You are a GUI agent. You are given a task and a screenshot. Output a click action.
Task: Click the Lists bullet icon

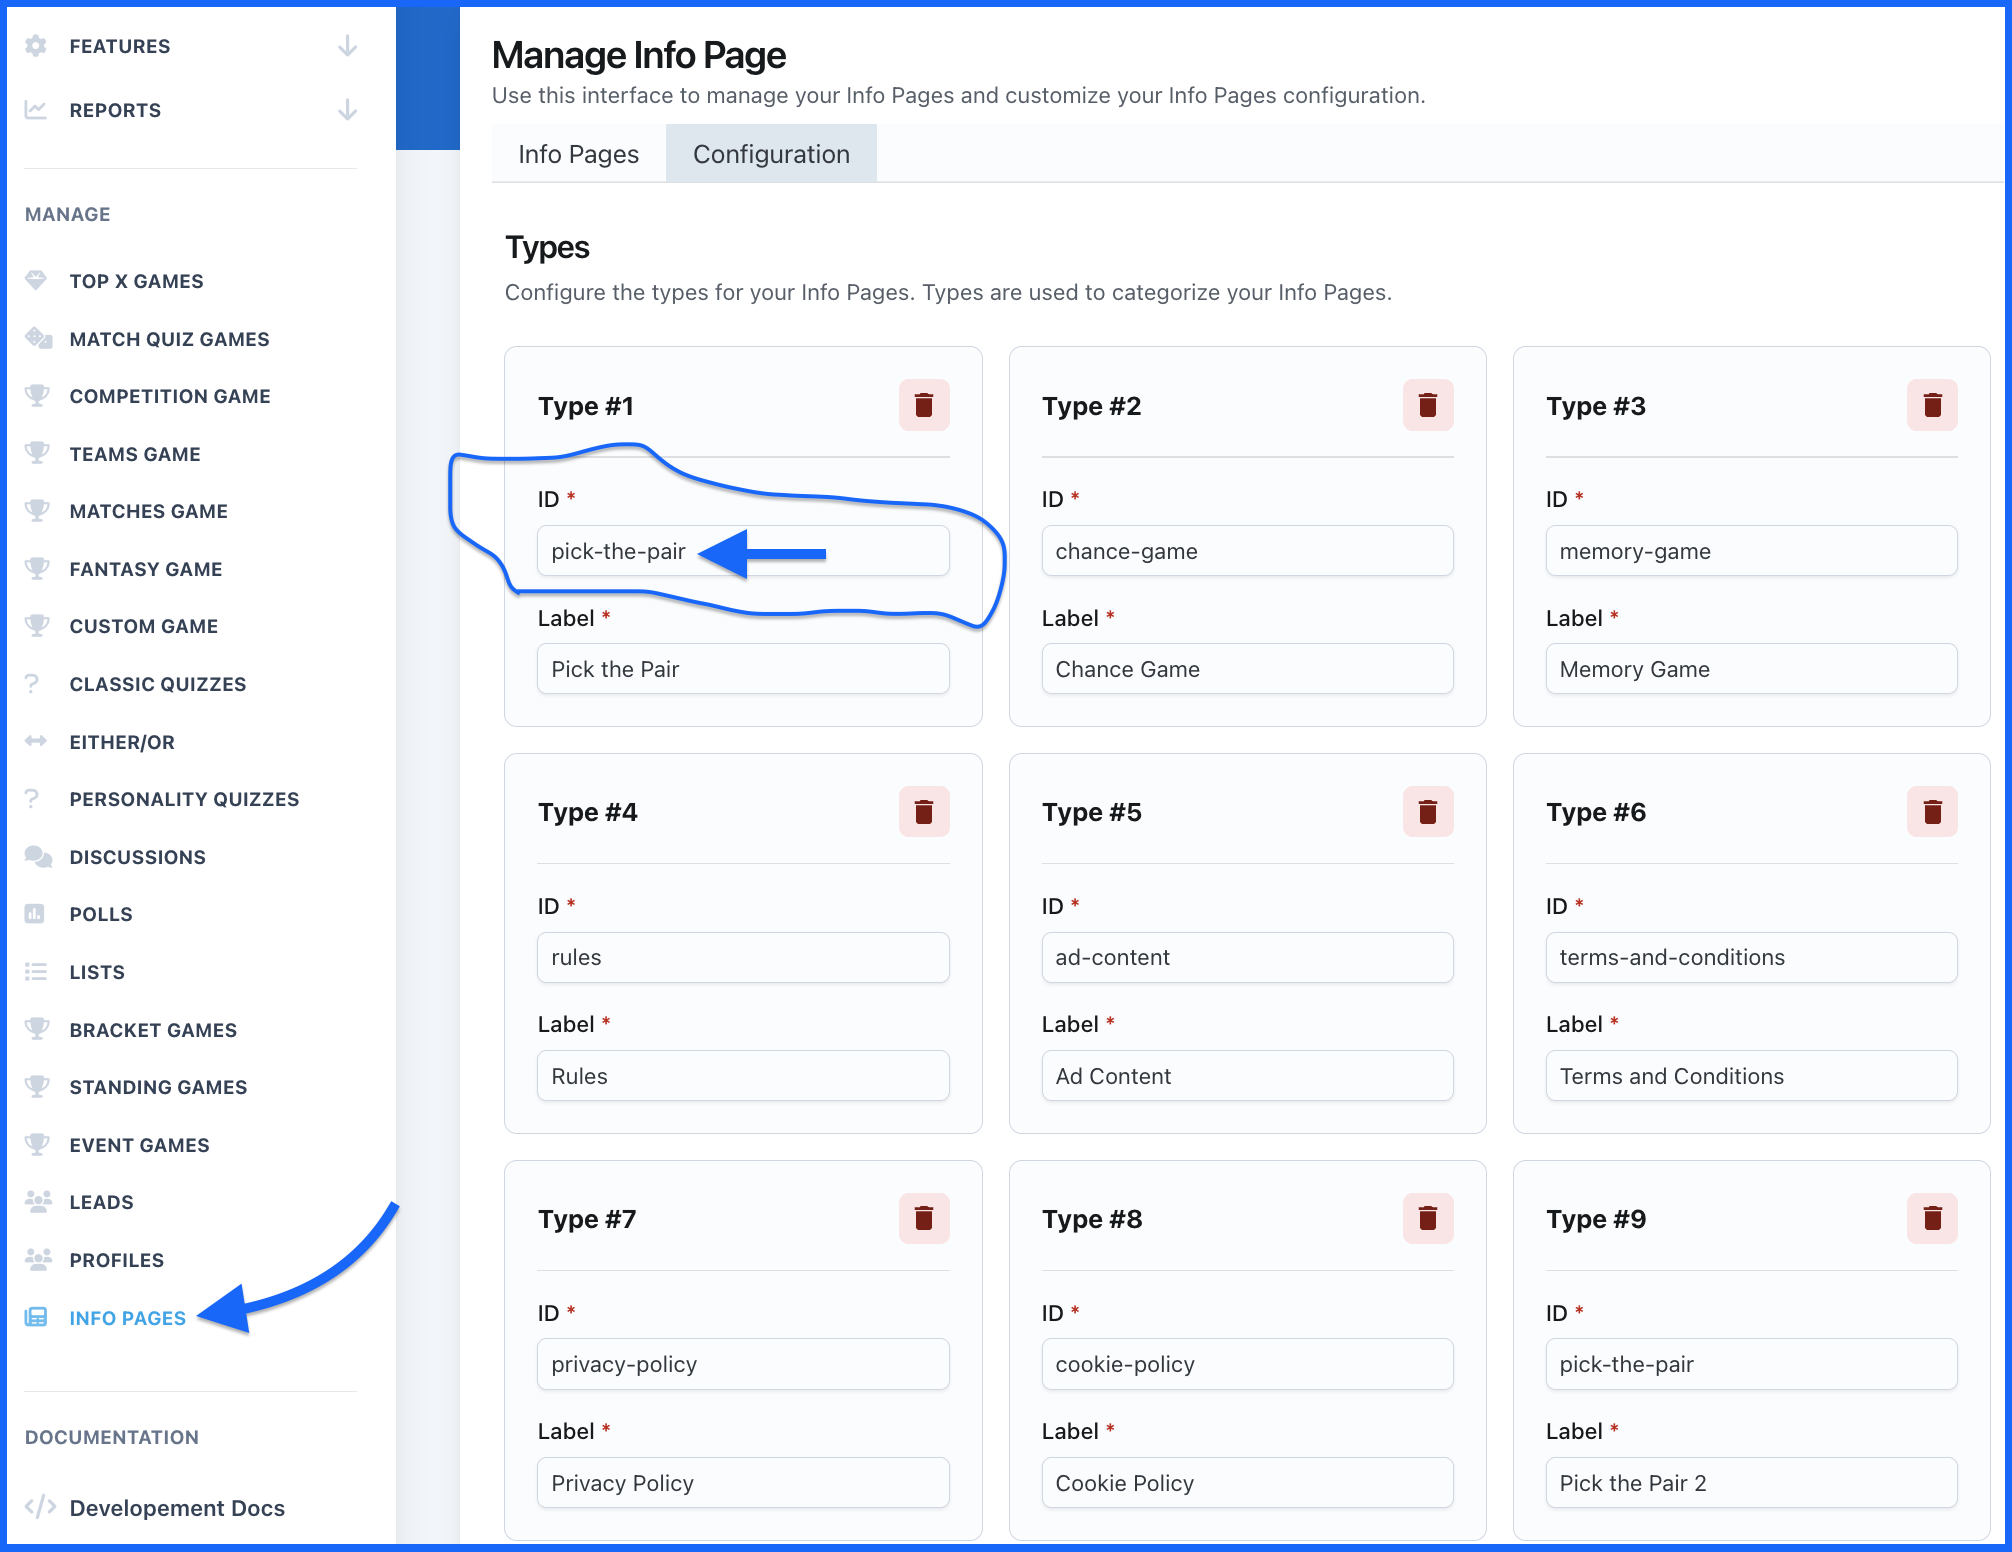[36, 972]
